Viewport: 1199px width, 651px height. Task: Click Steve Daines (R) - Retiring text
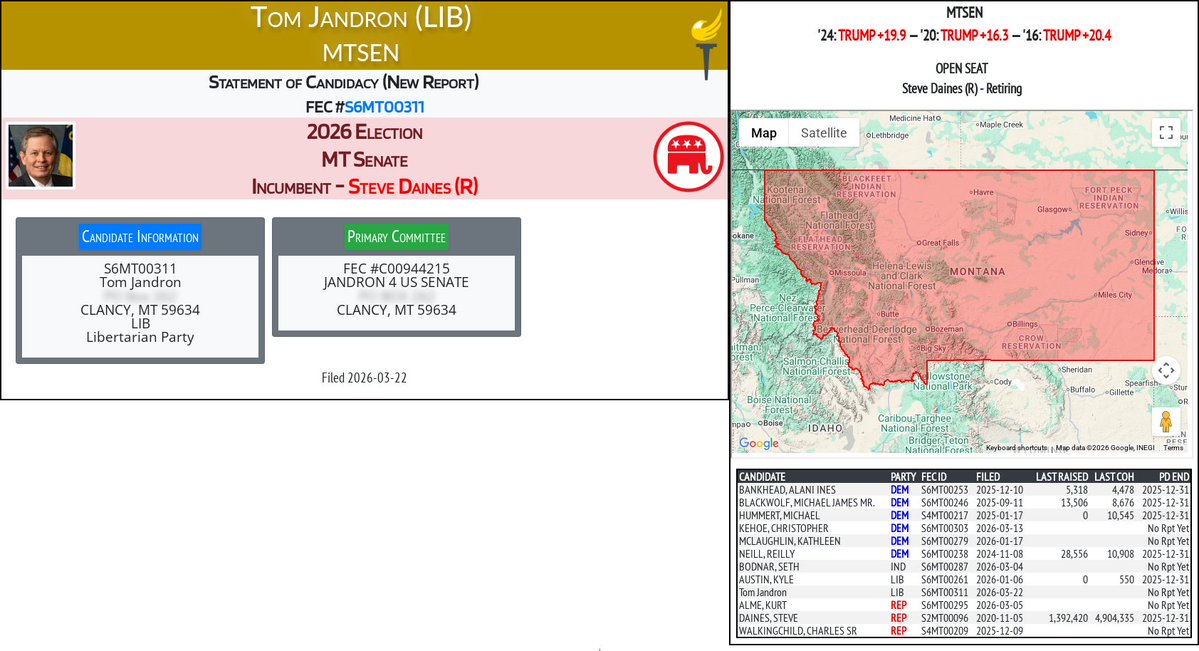(x=962, y=89)
